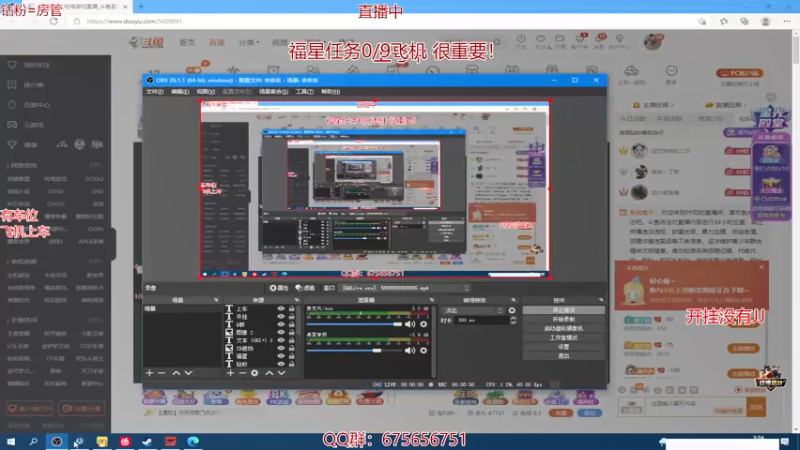Image resolution: width=800 pixels, height=450 pixels.
Task: Click the 滤镜 filters button for the selected source
Action: 305,288
